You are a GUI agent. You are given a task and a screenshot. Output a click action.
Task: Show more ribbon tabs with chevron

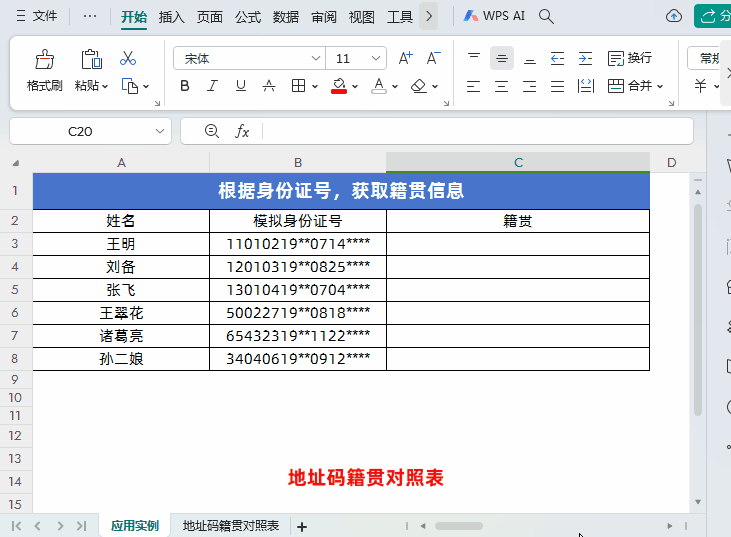[428, 17]
